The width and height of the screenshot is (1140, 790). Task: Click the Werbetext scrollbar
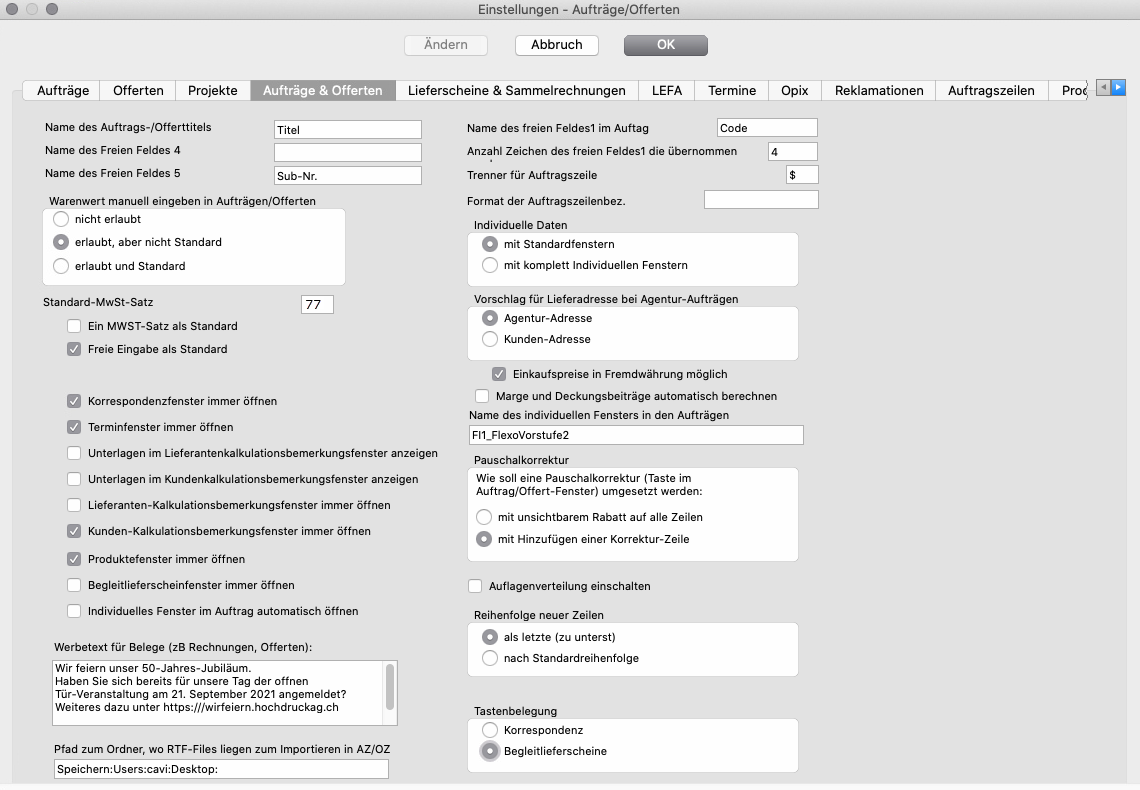(389, 688)
